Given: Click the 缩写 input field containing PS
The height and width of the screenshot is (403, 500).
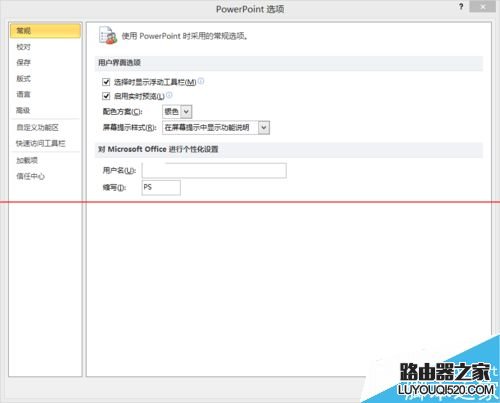Looking at the screenshot, I should pyautogui.click(x=161, y=188).
